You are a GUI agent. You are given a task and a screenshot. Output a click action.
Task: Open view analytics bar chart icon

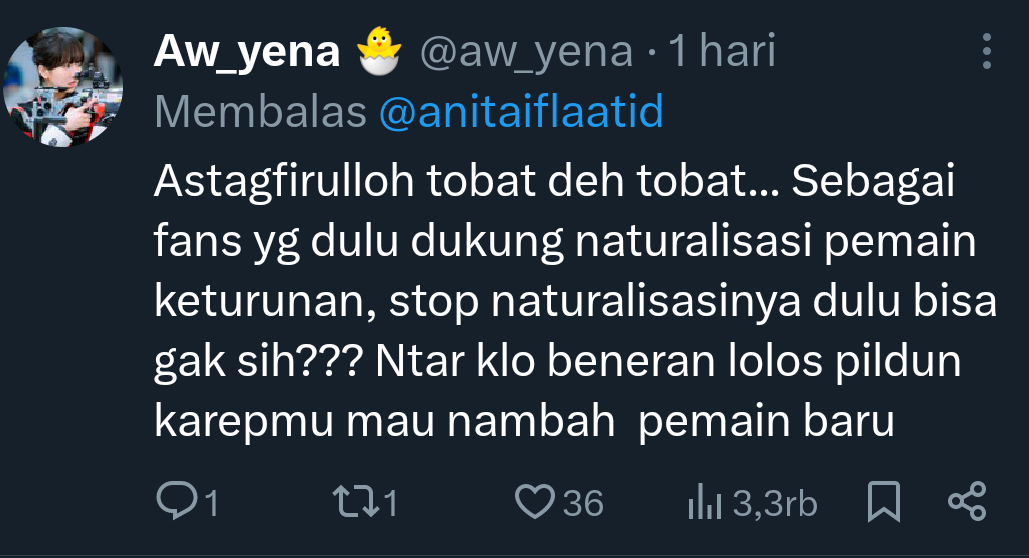pyautogui.click(x=705, y=502)
